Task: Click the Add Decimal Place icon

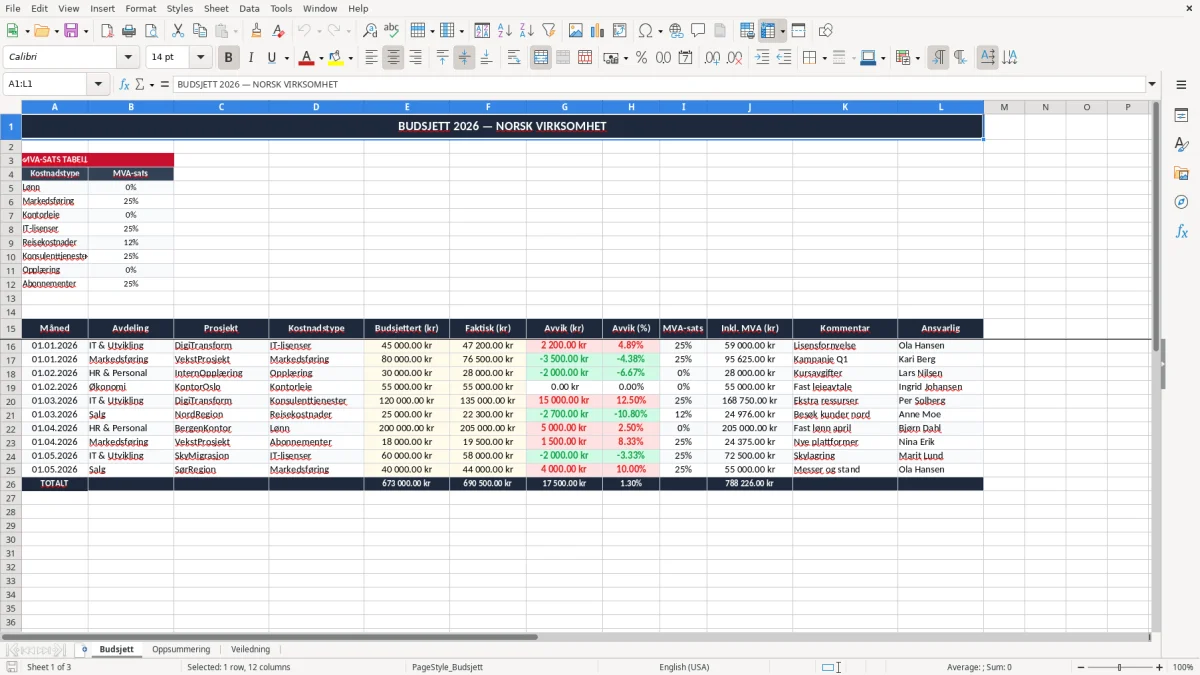Action: (x=713, y=58)
